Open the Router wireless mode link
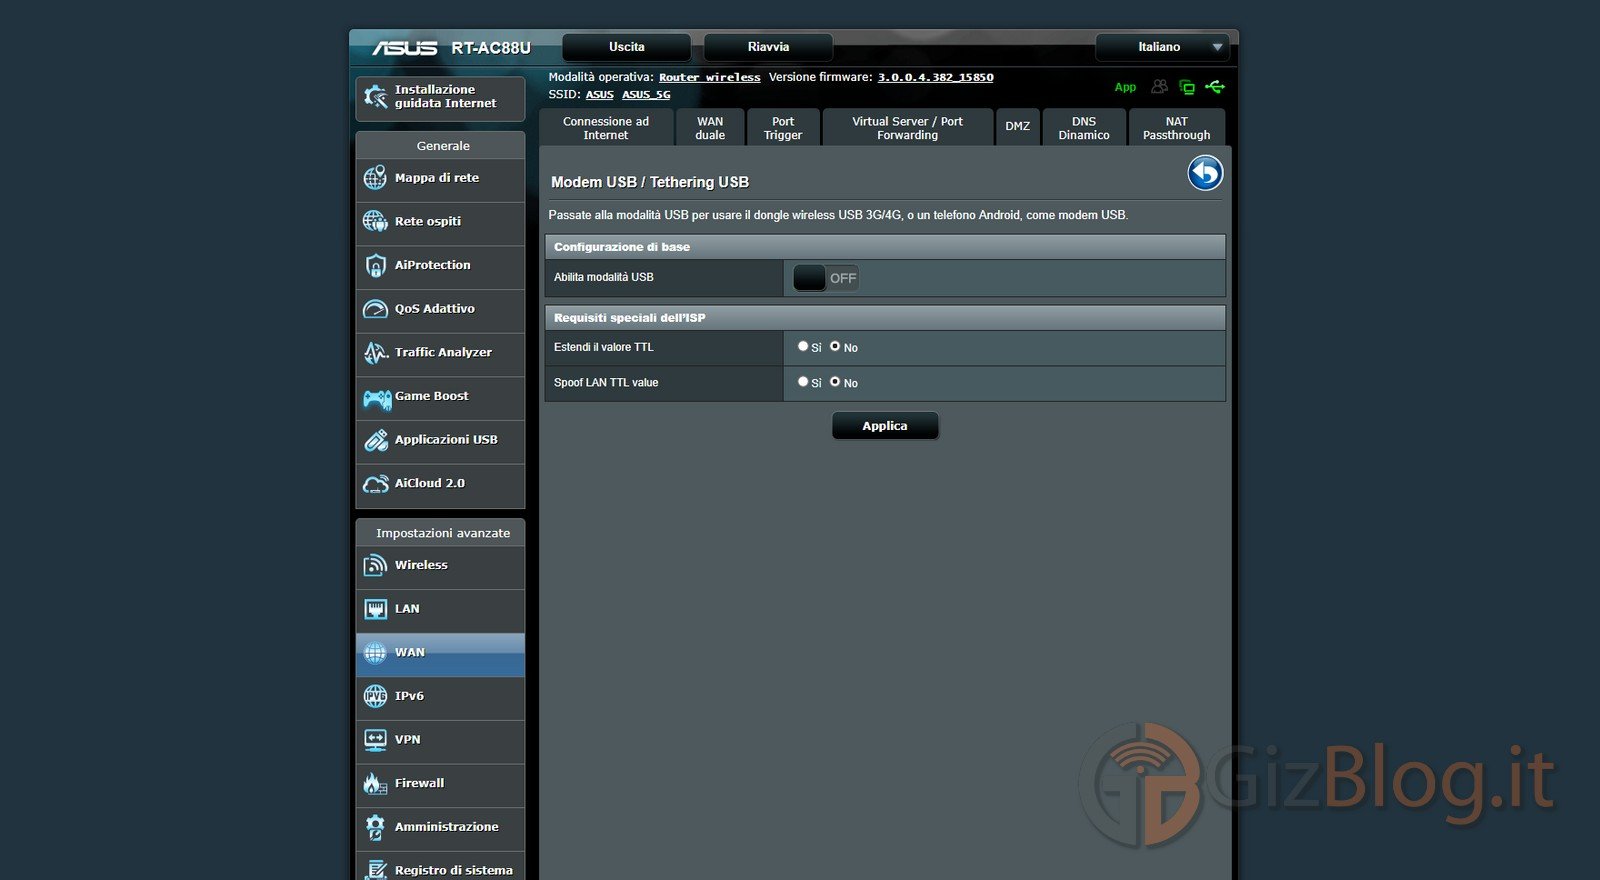This screenshot has height=880, width=1600. (710, 77)
